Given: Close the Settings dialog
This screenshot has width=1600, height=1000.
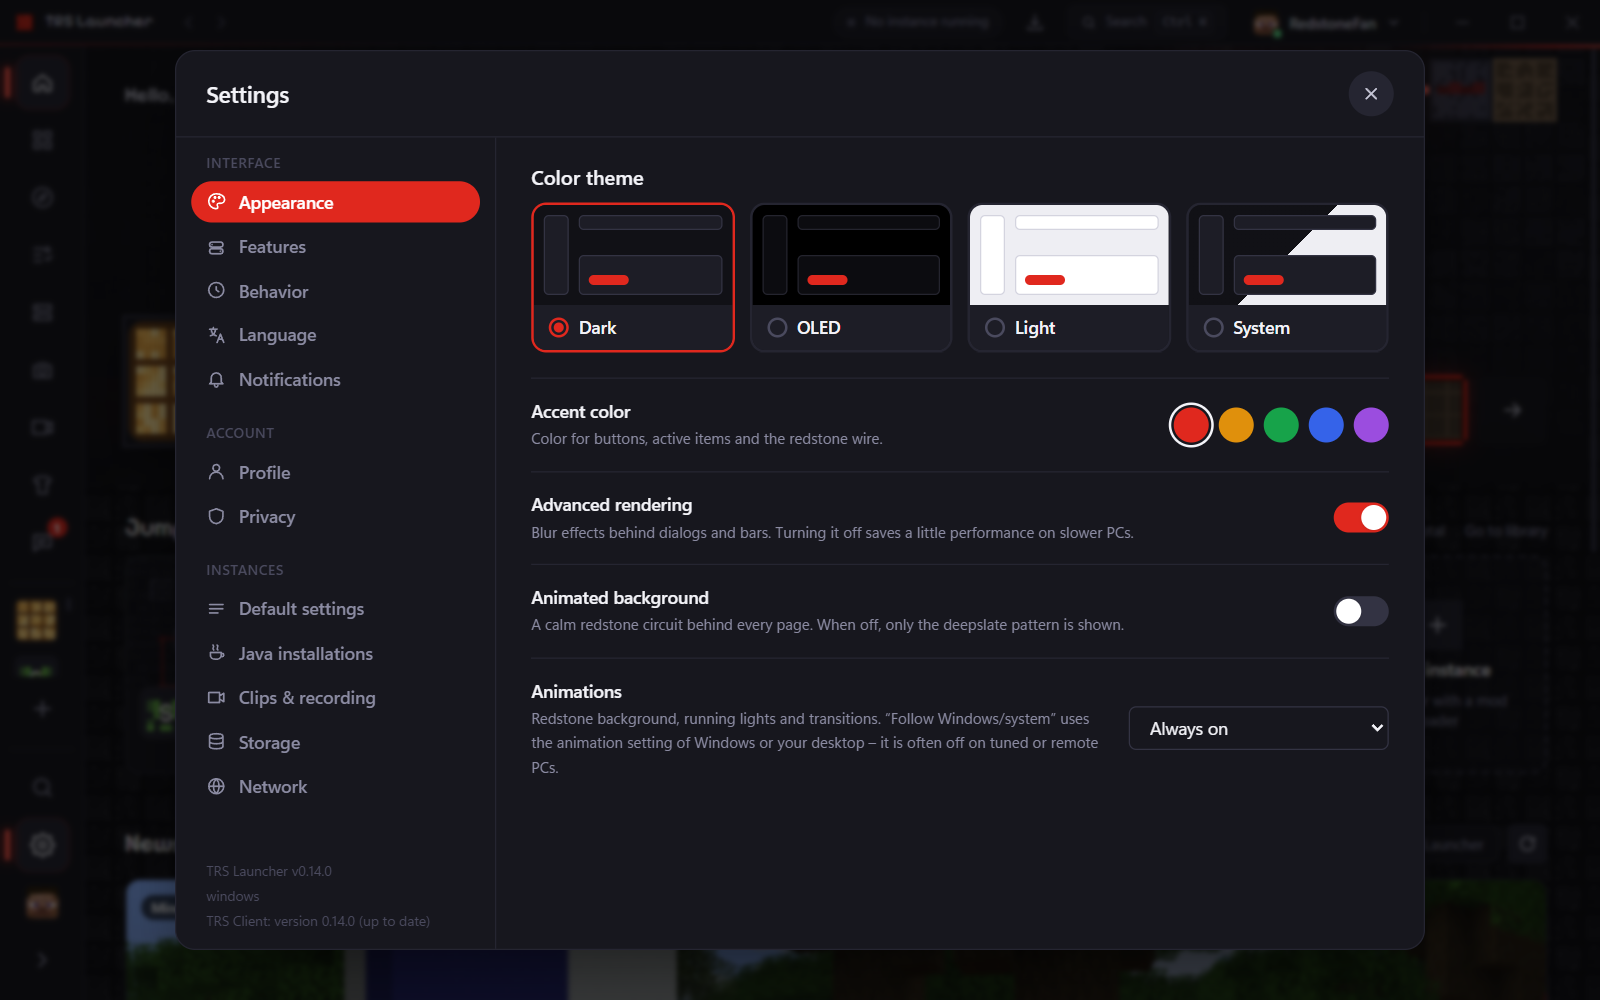Looking at the screenshot, I should pos(1371,94).
